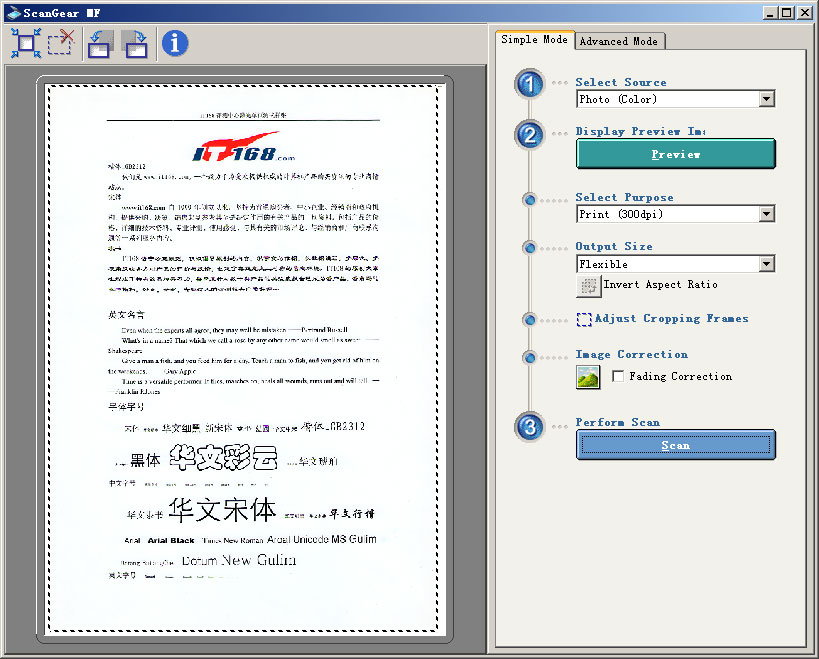Select the Simple Mode tab
The height and width of the screenshot is (659, 819).
pos(535,40)
